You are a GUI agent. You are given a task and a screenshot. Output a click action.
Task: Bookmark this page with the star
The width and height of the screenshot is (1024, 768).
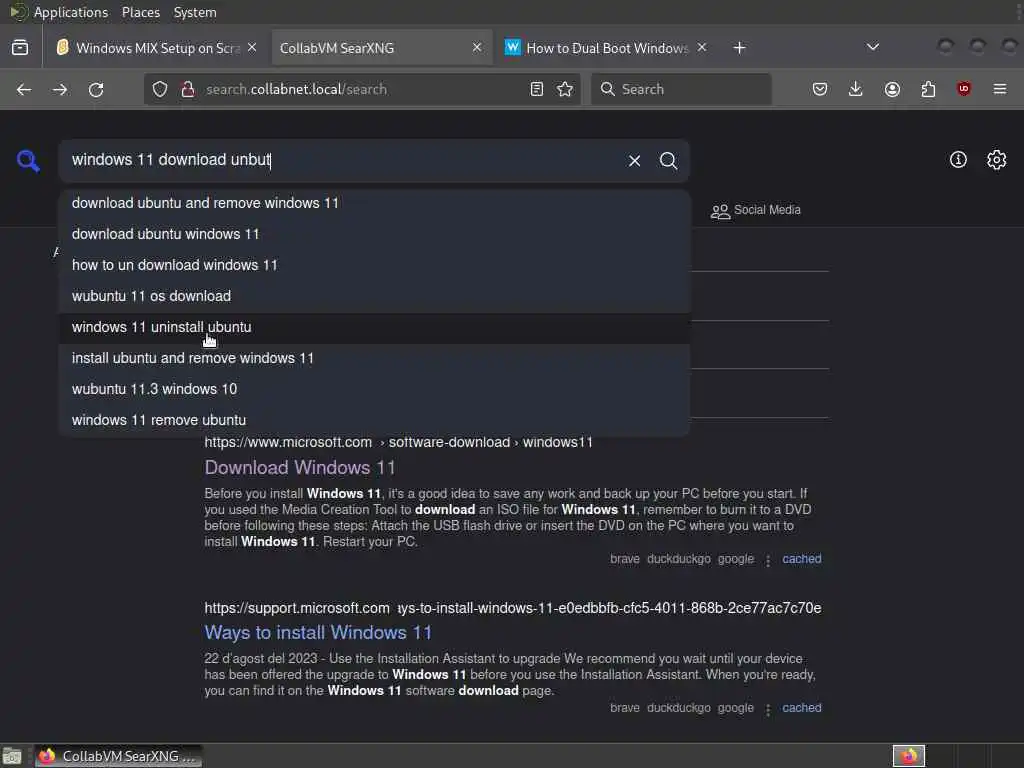point(565,89)
